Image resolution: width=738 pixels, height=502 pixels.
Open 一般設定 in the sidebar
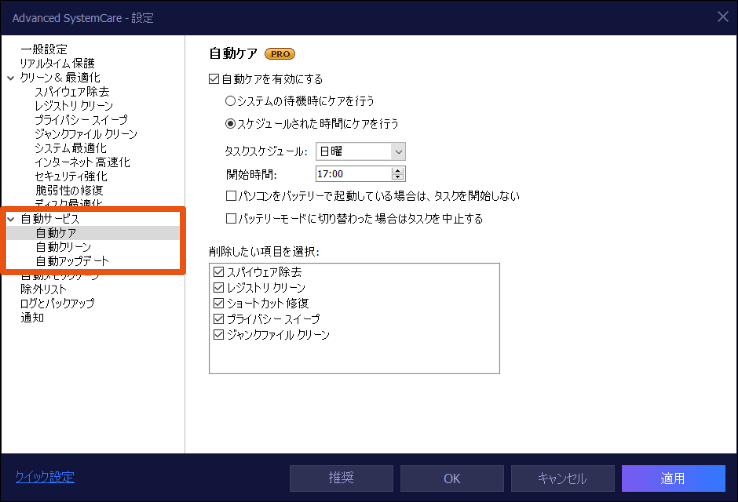coord(44,49)
